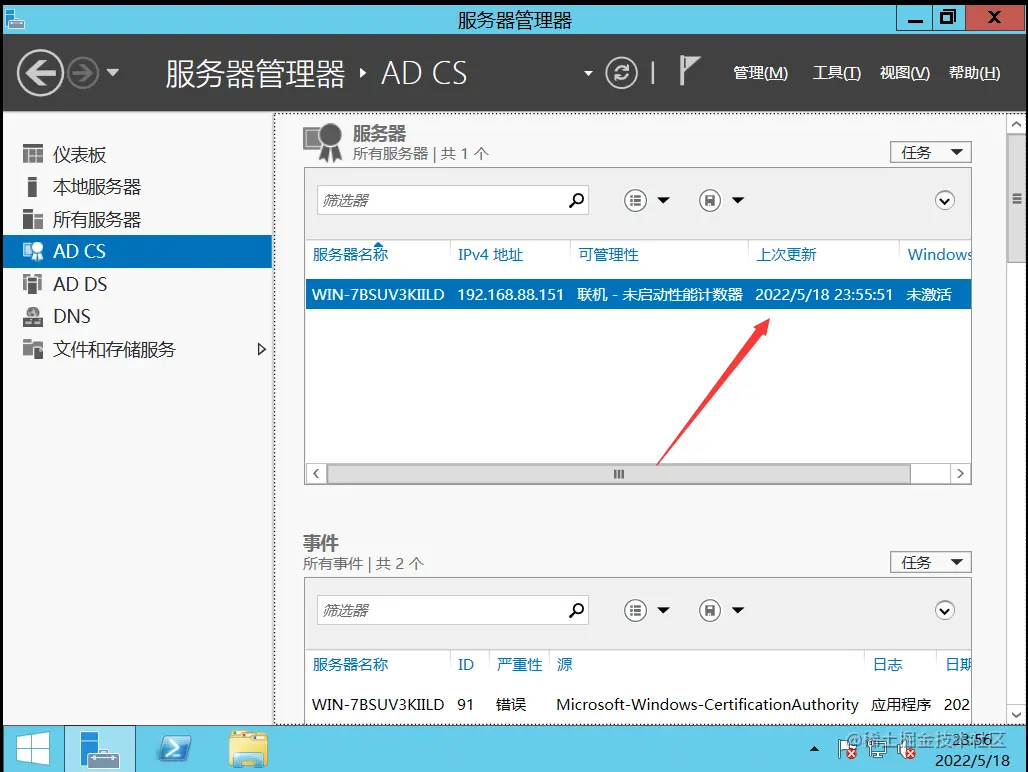Click the 服务器 filter input field
Screen dimensions: 1028x772
[x=441, y=200]
